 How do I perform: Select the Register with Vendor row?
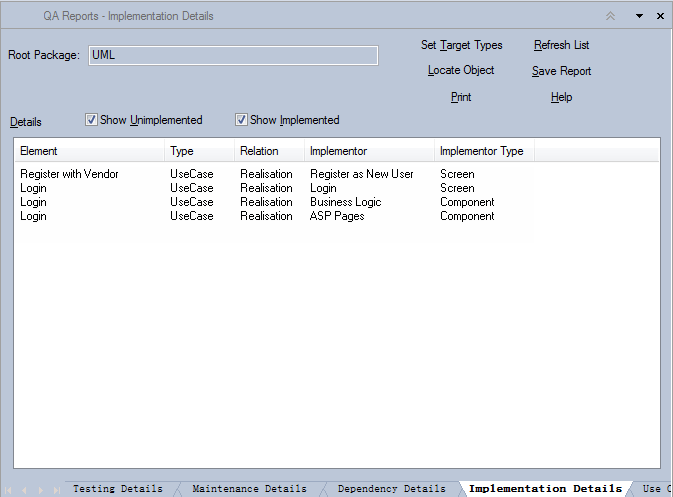pos(69,174)
